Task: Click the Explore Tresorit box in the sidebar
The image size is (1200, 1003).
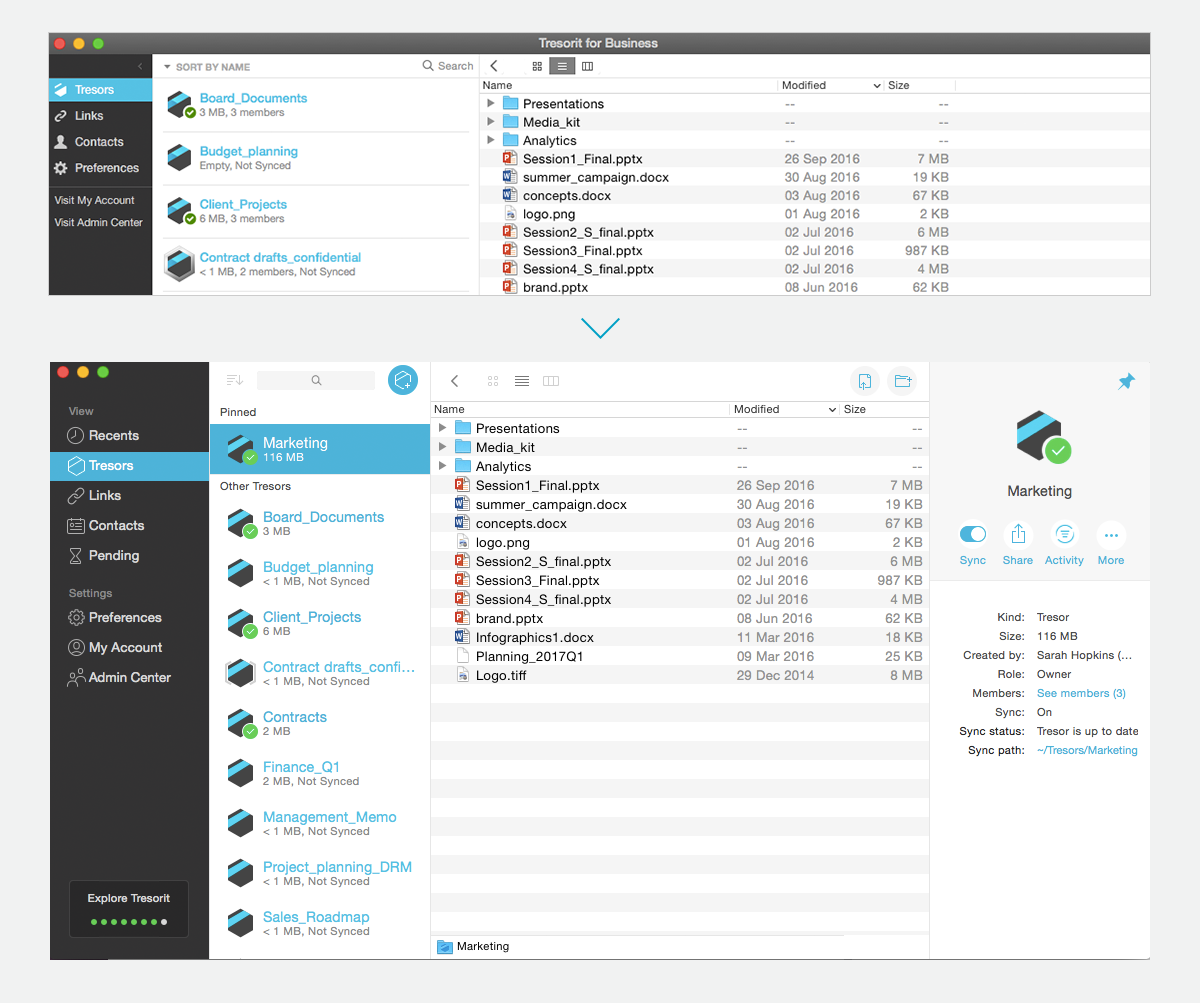Action: (129, 908)
